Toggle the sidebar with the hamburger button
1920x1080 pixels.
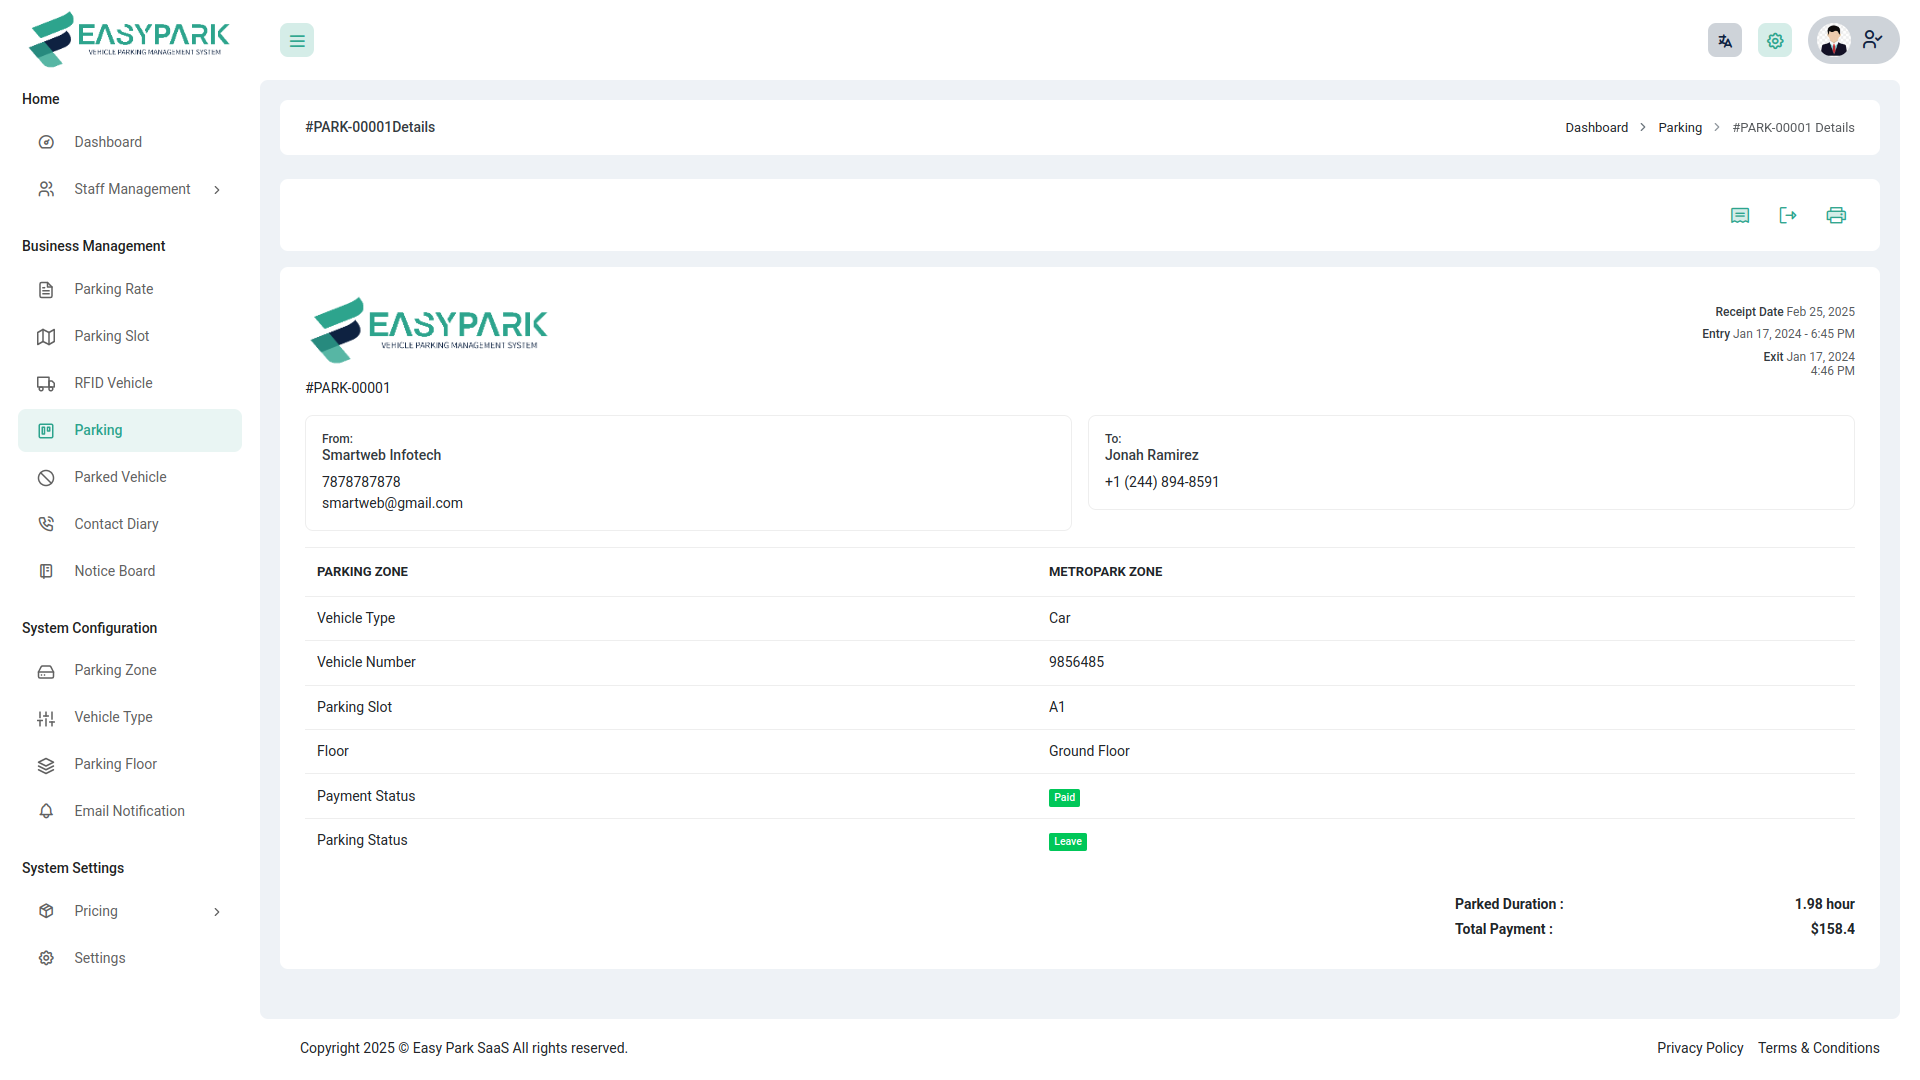(296, 40)
